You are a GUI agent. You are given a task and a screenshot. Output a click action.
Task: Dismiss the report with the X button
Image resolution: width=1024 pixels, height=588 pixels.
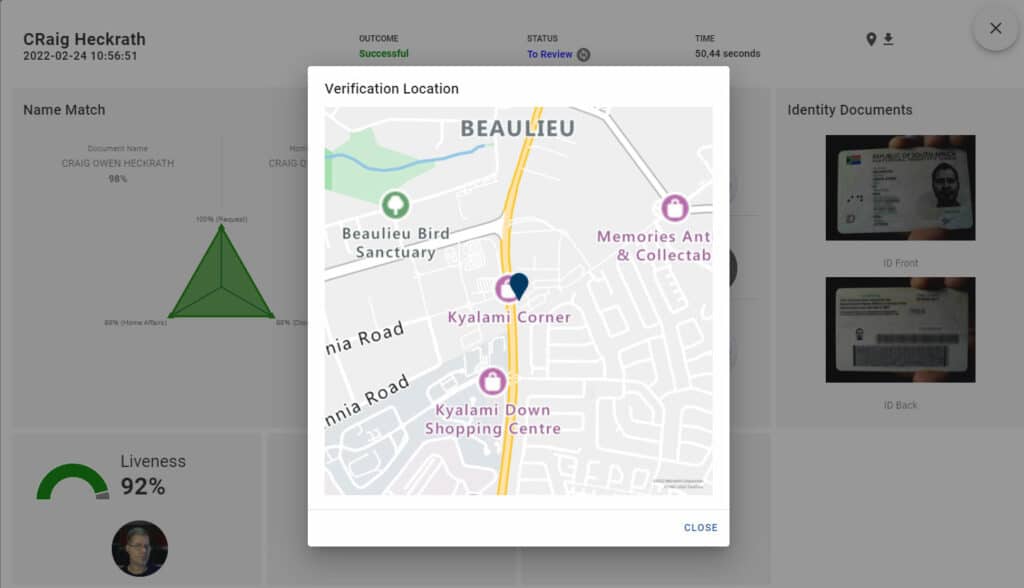995,29
